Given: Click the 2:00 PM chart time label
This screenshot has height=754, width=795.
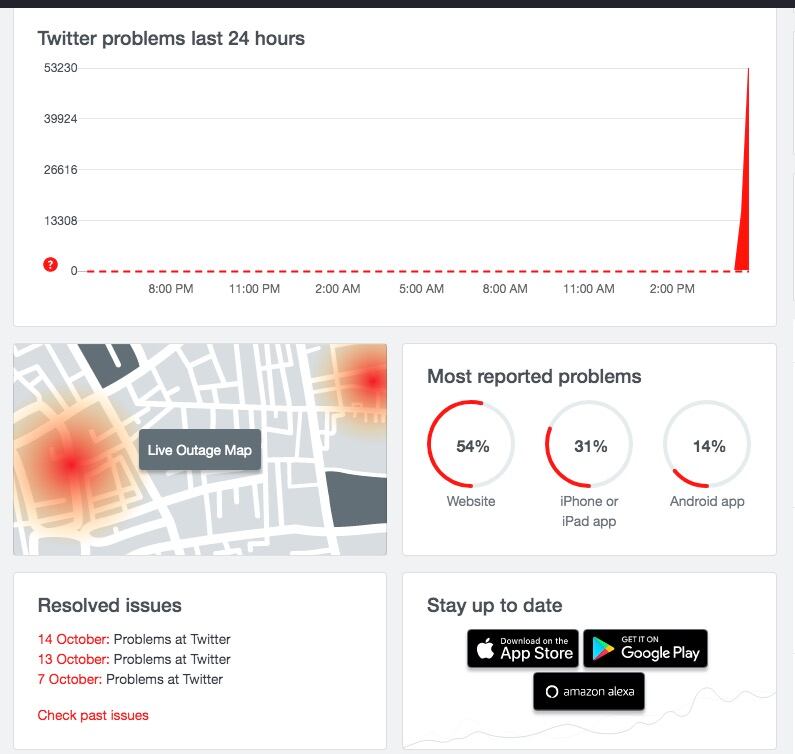Looking at the screenshot, I should click(672, 289).
